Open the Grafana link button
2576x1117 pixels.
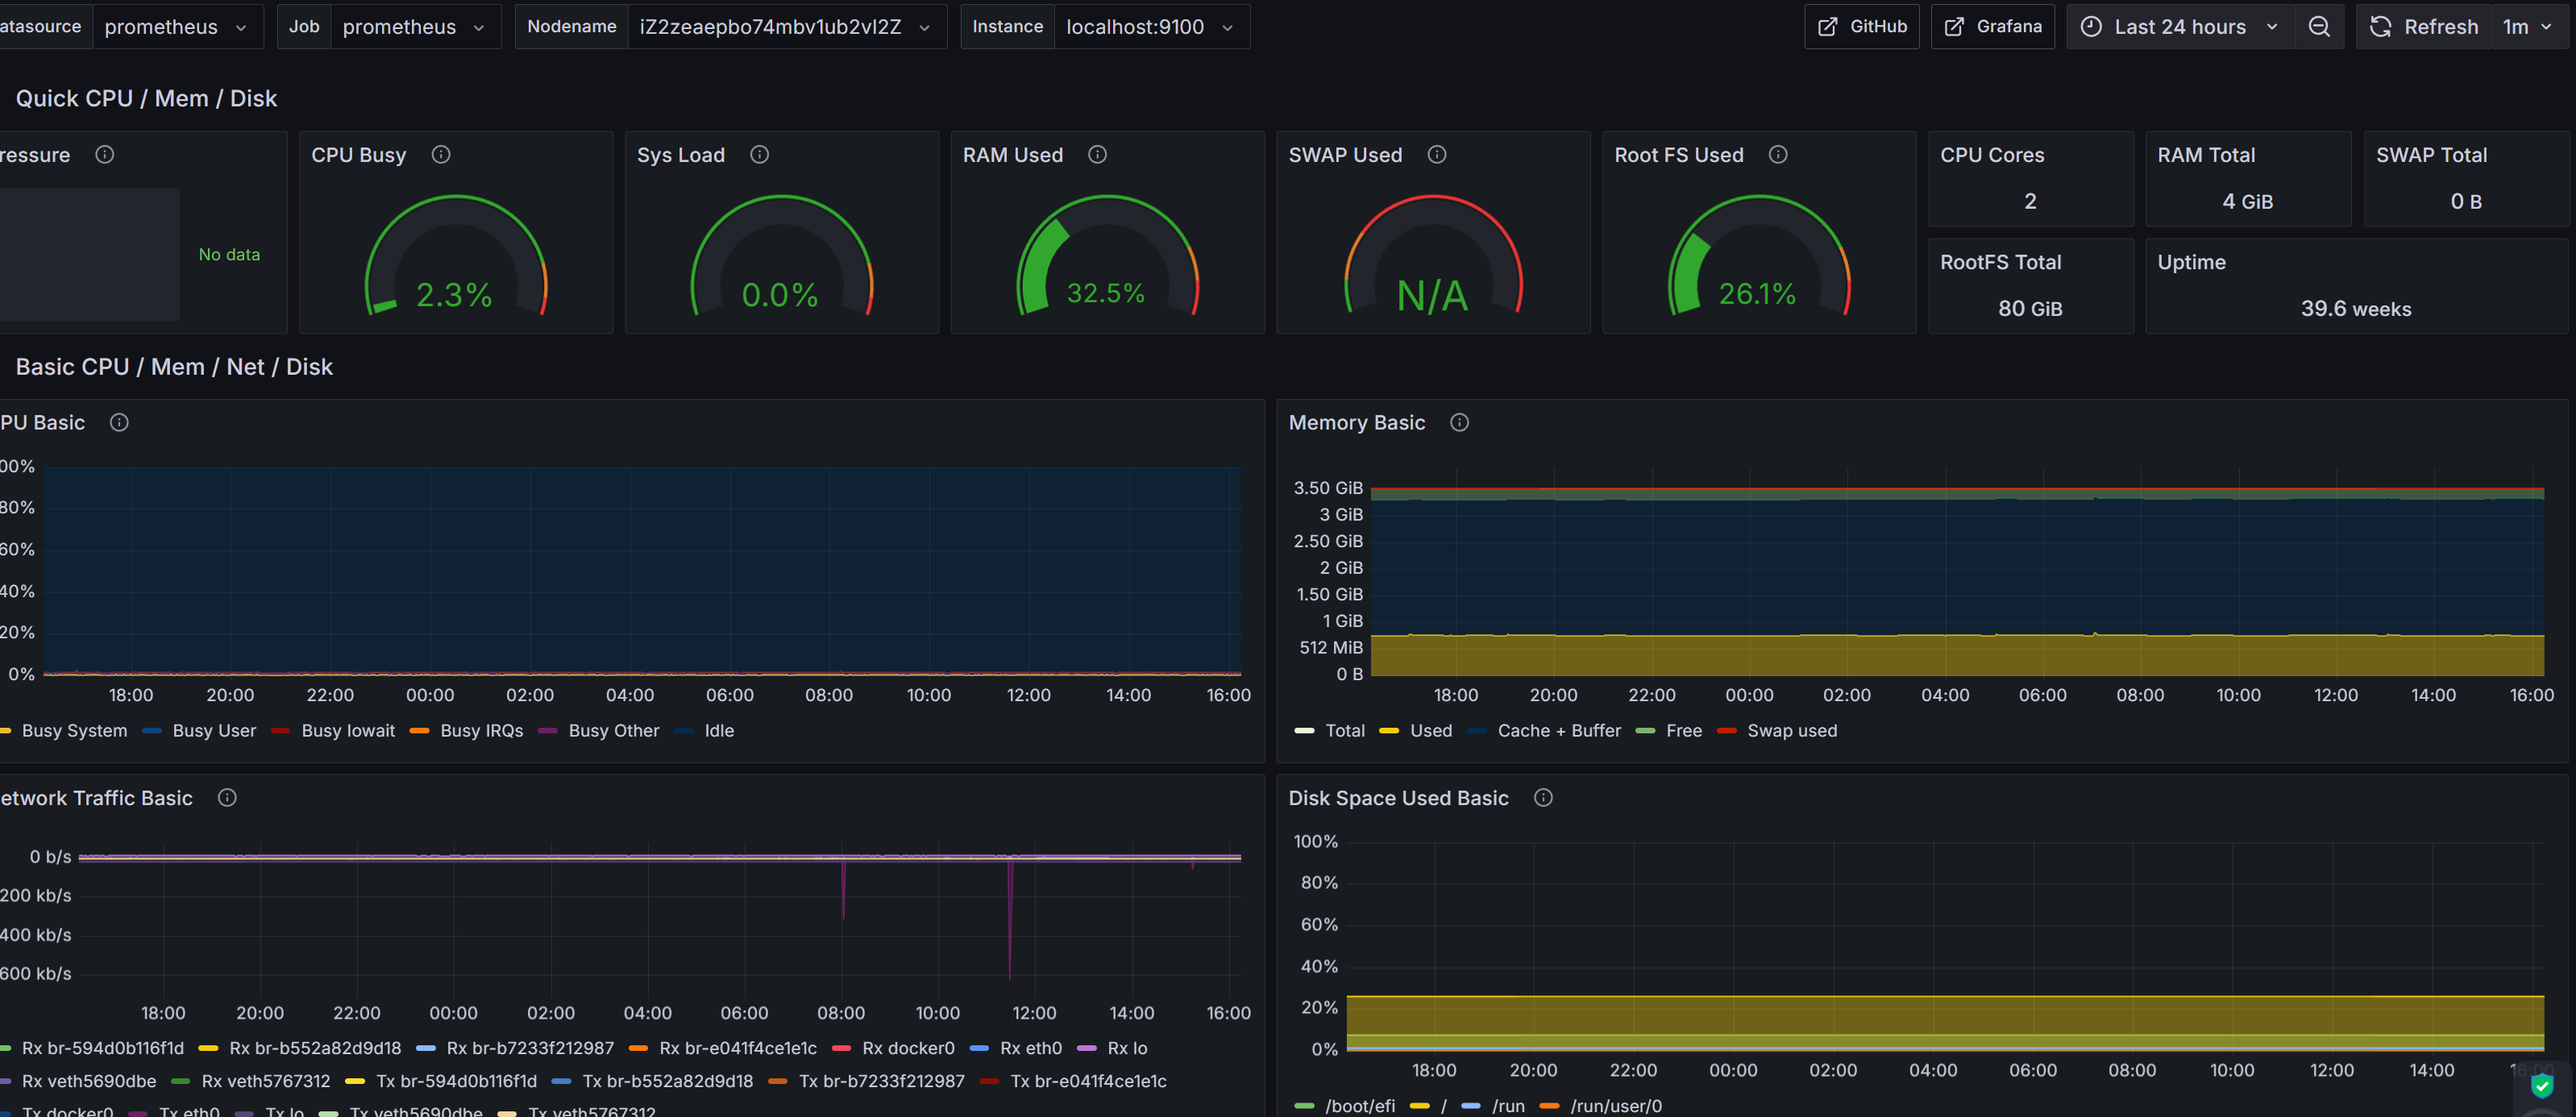click(x=1992, y=27)
